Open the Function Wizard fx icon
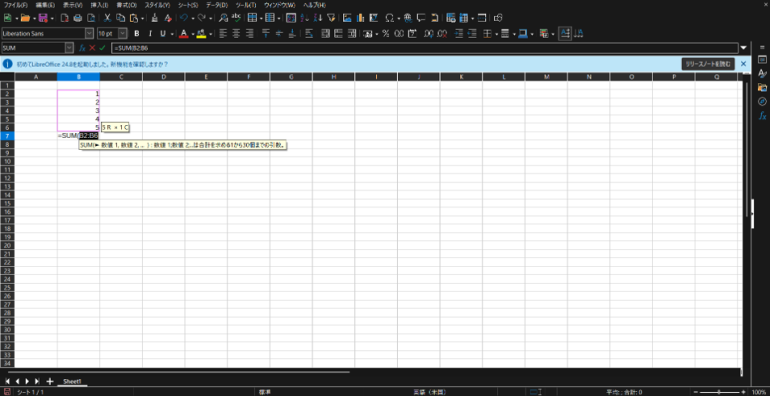 (x=82, y=48)
